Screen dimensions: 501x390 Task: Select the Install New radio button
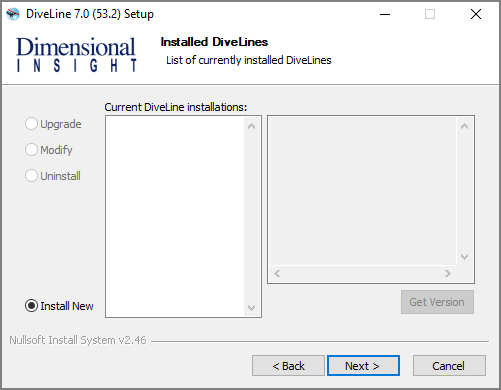pos(59,306)
